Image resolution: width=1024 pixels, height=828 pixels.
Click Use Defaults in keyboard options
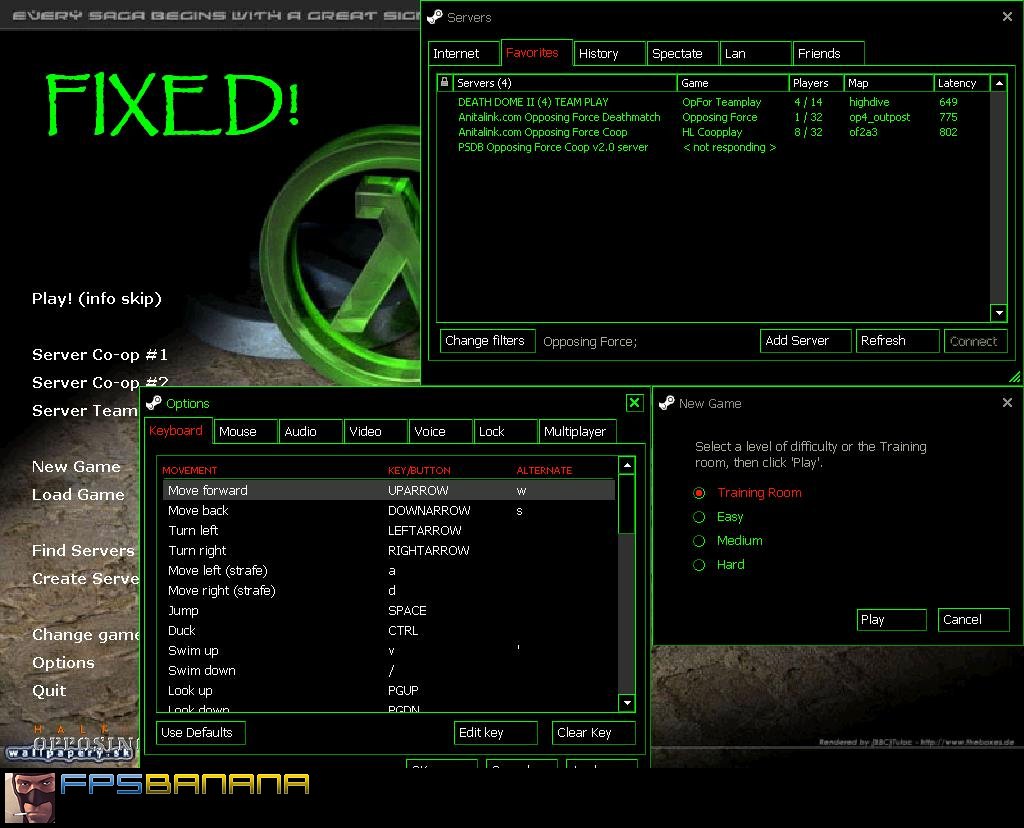(200, 732)
